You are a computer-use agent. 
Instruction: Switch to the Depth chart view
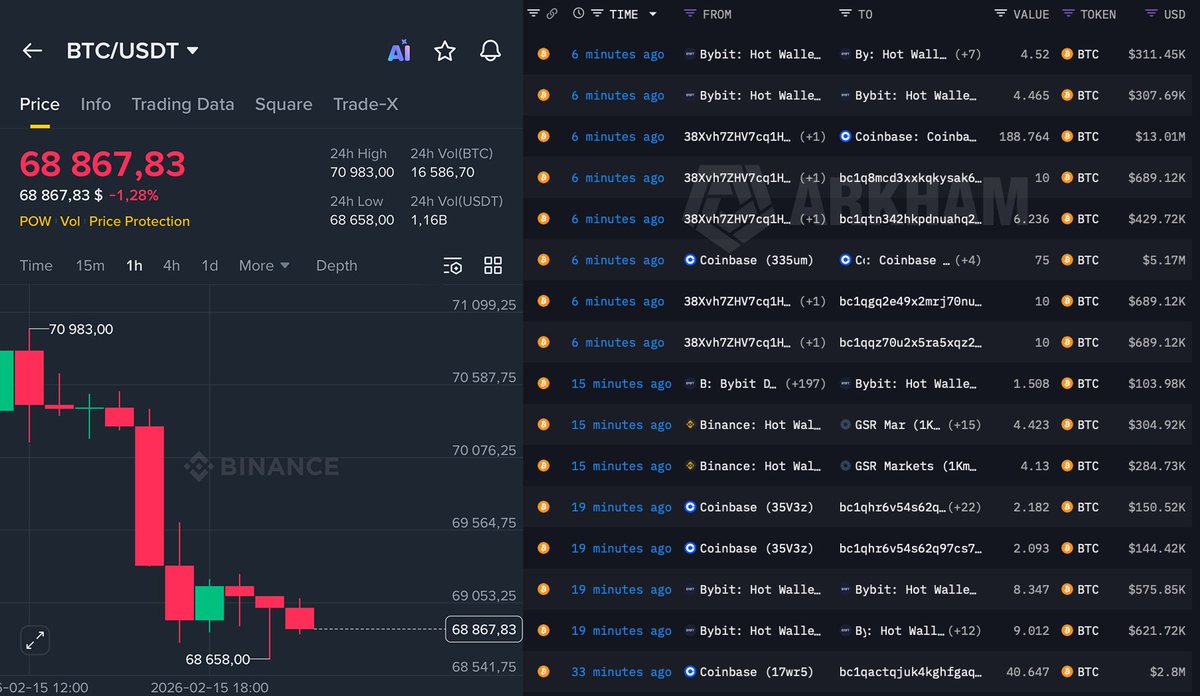tap(336, 265)
